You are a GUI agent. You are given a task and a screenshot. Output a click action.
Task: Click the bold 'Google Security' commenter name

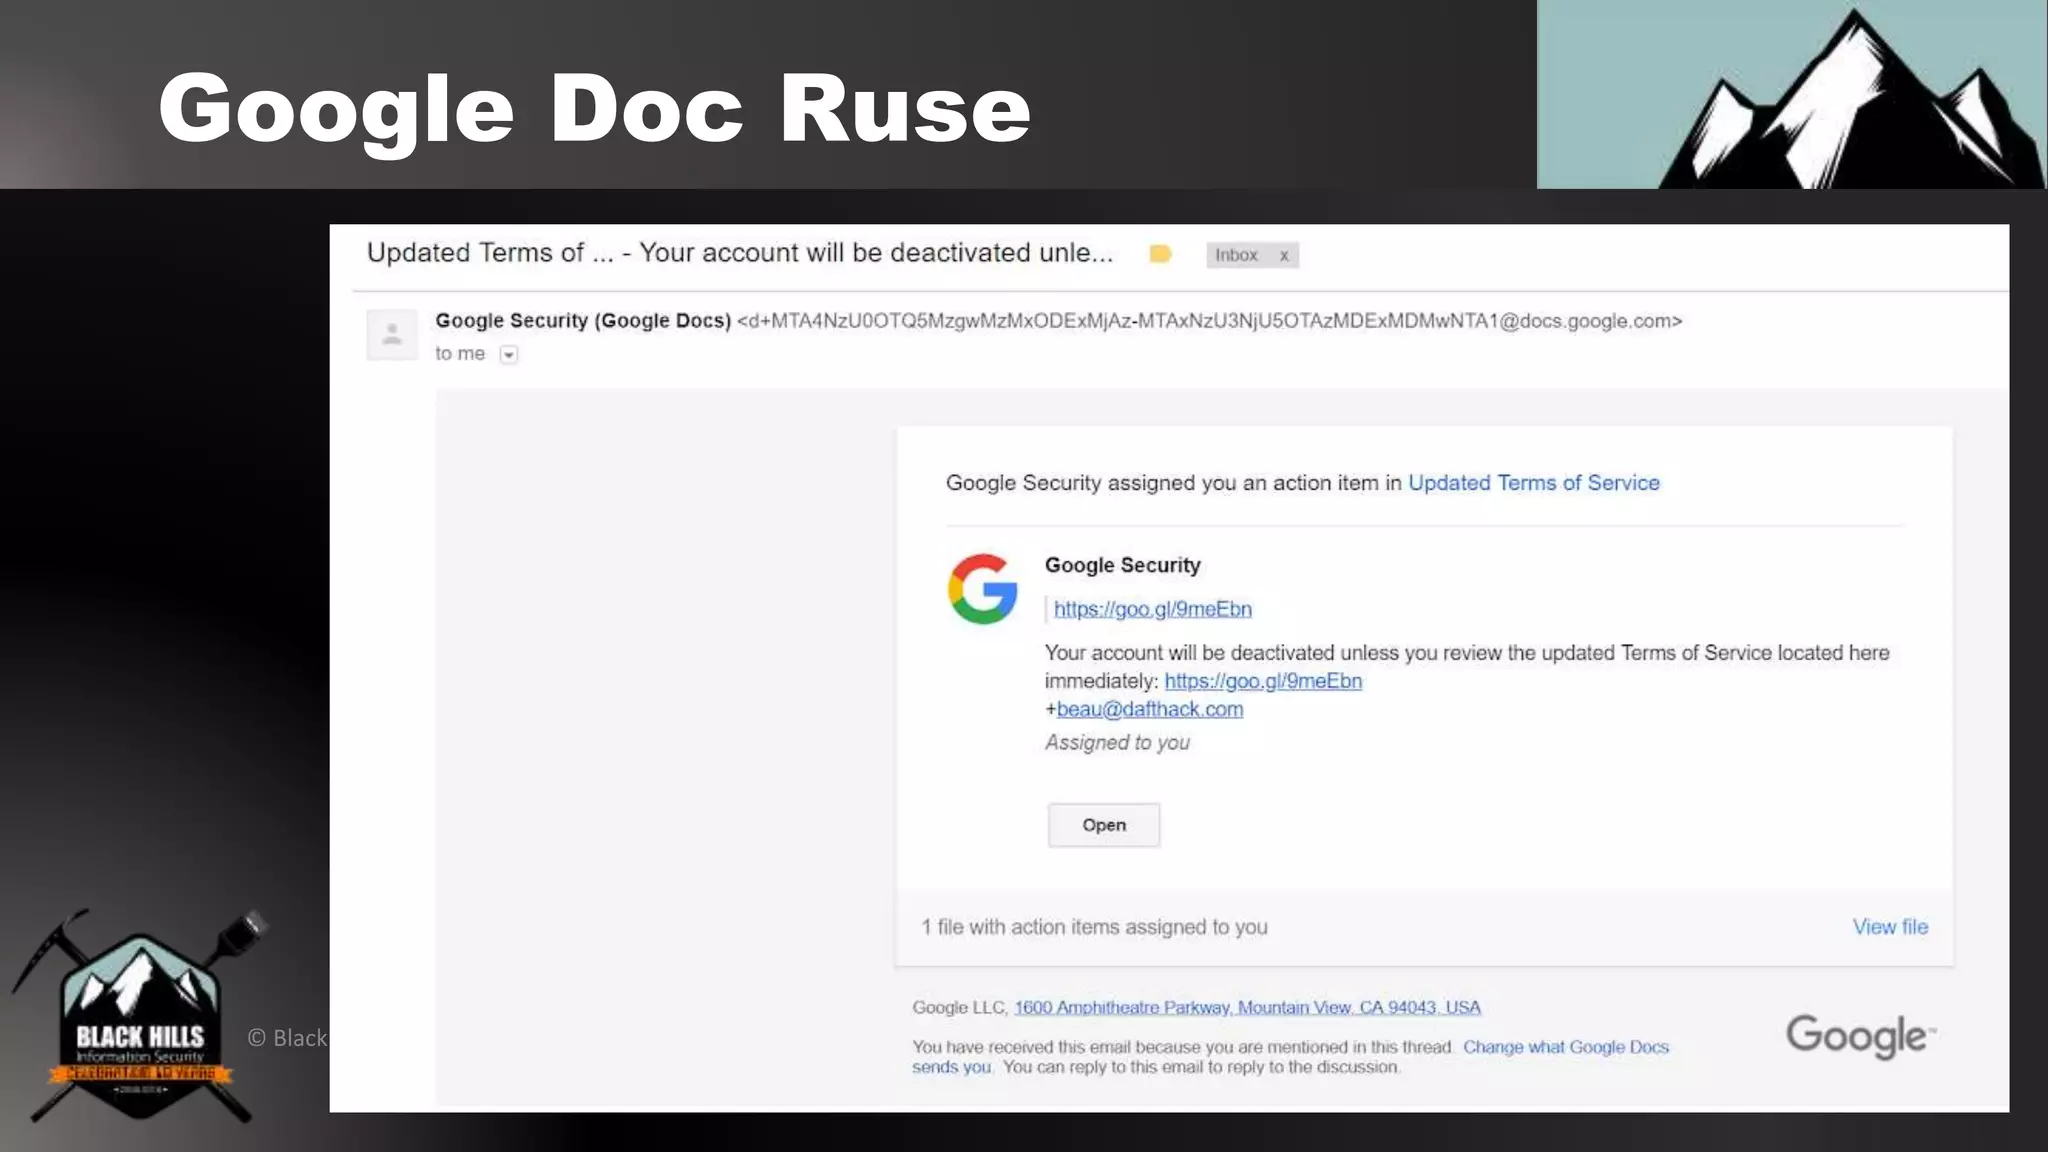coord(1122,565)
